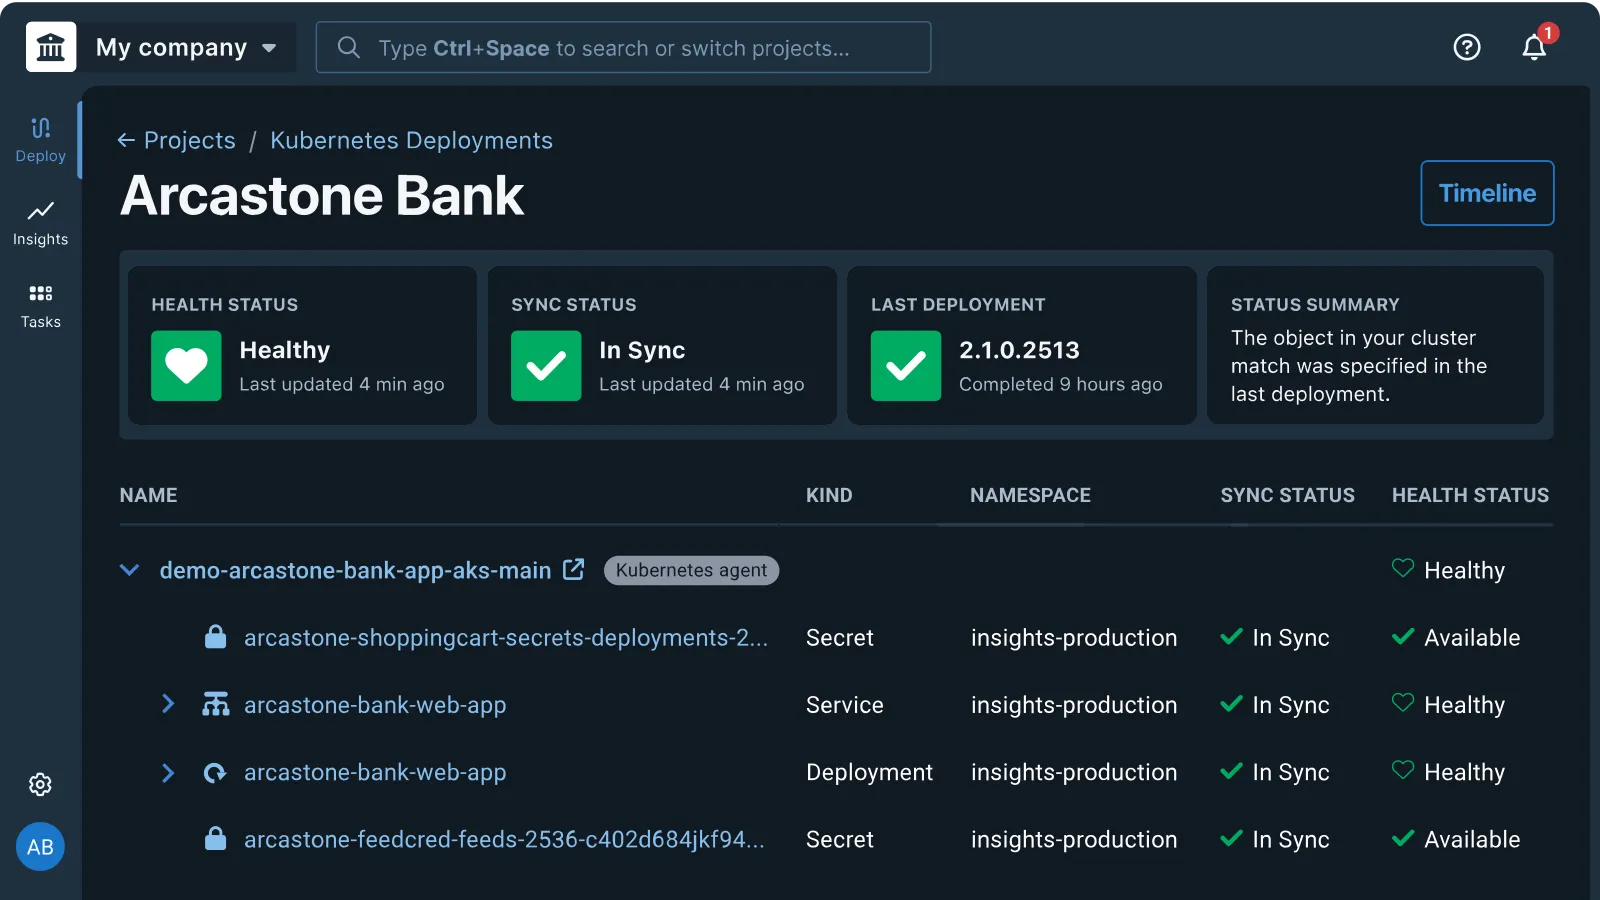Open external link icon beside demo-arcastone-bank-app-aks-main
Viewport: 1600px width, 900px height.
[574, 569]
